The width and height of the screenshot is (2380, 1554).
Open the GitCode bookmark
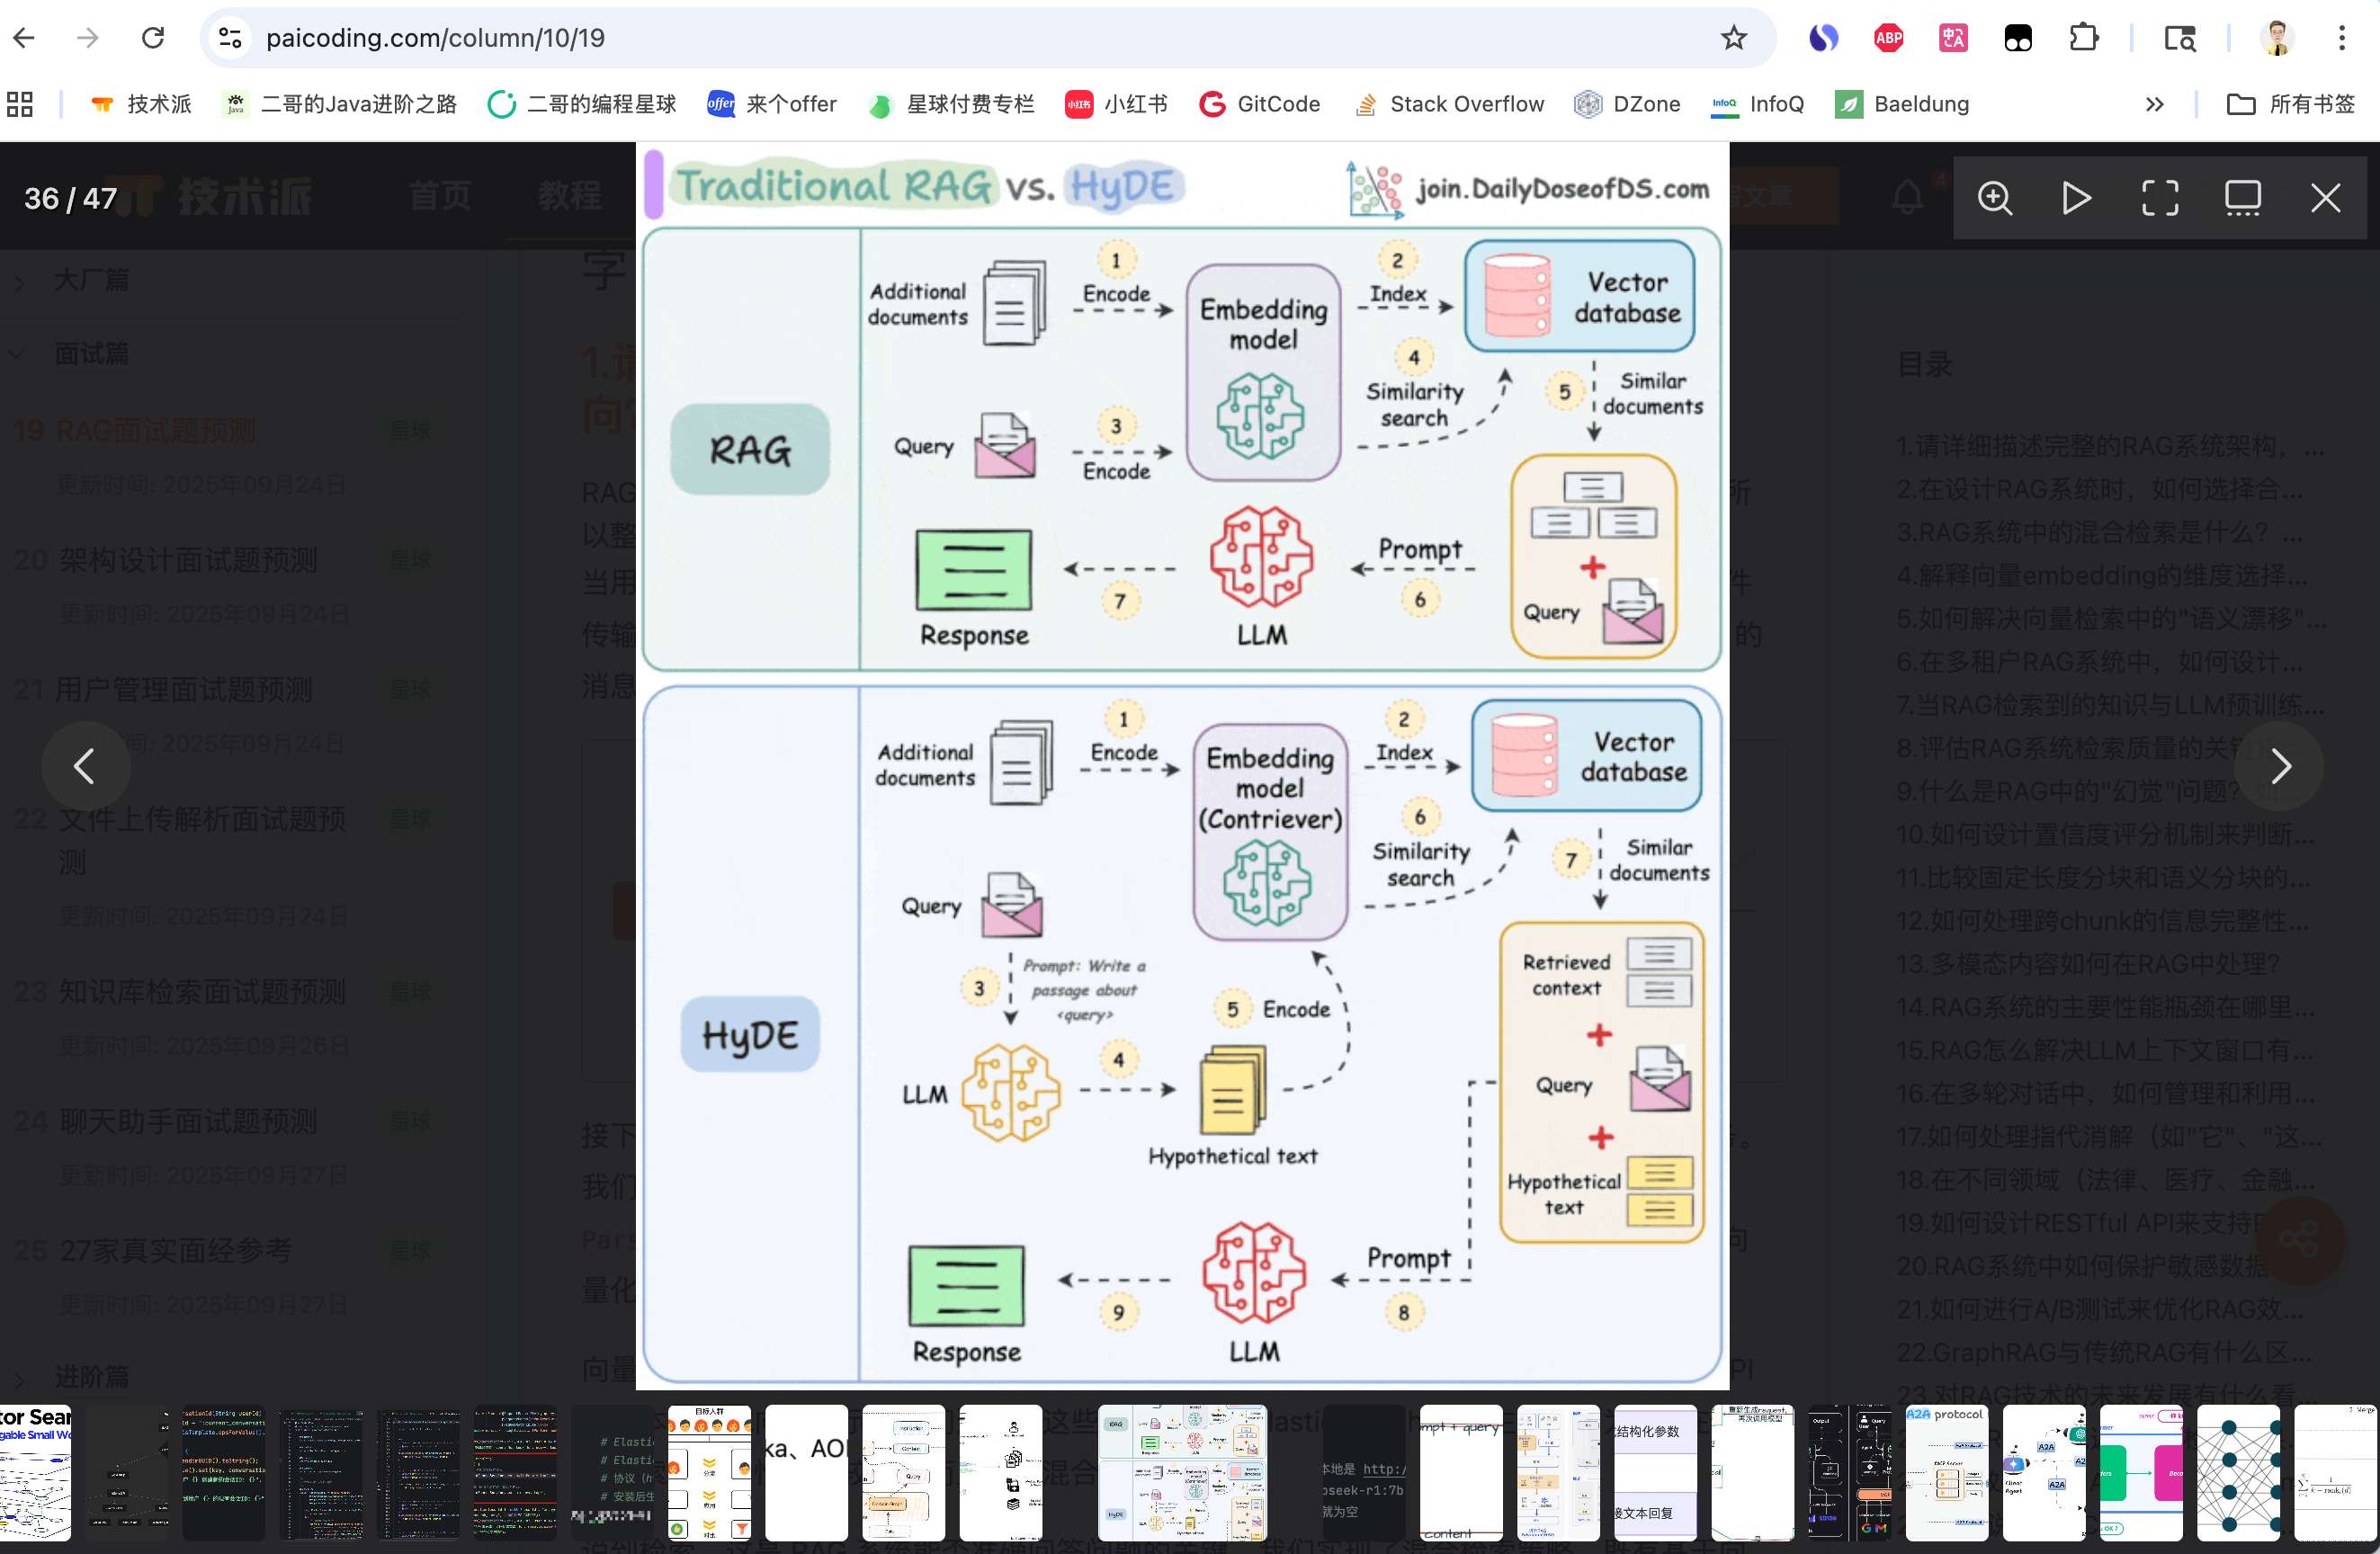[1259, 104]
